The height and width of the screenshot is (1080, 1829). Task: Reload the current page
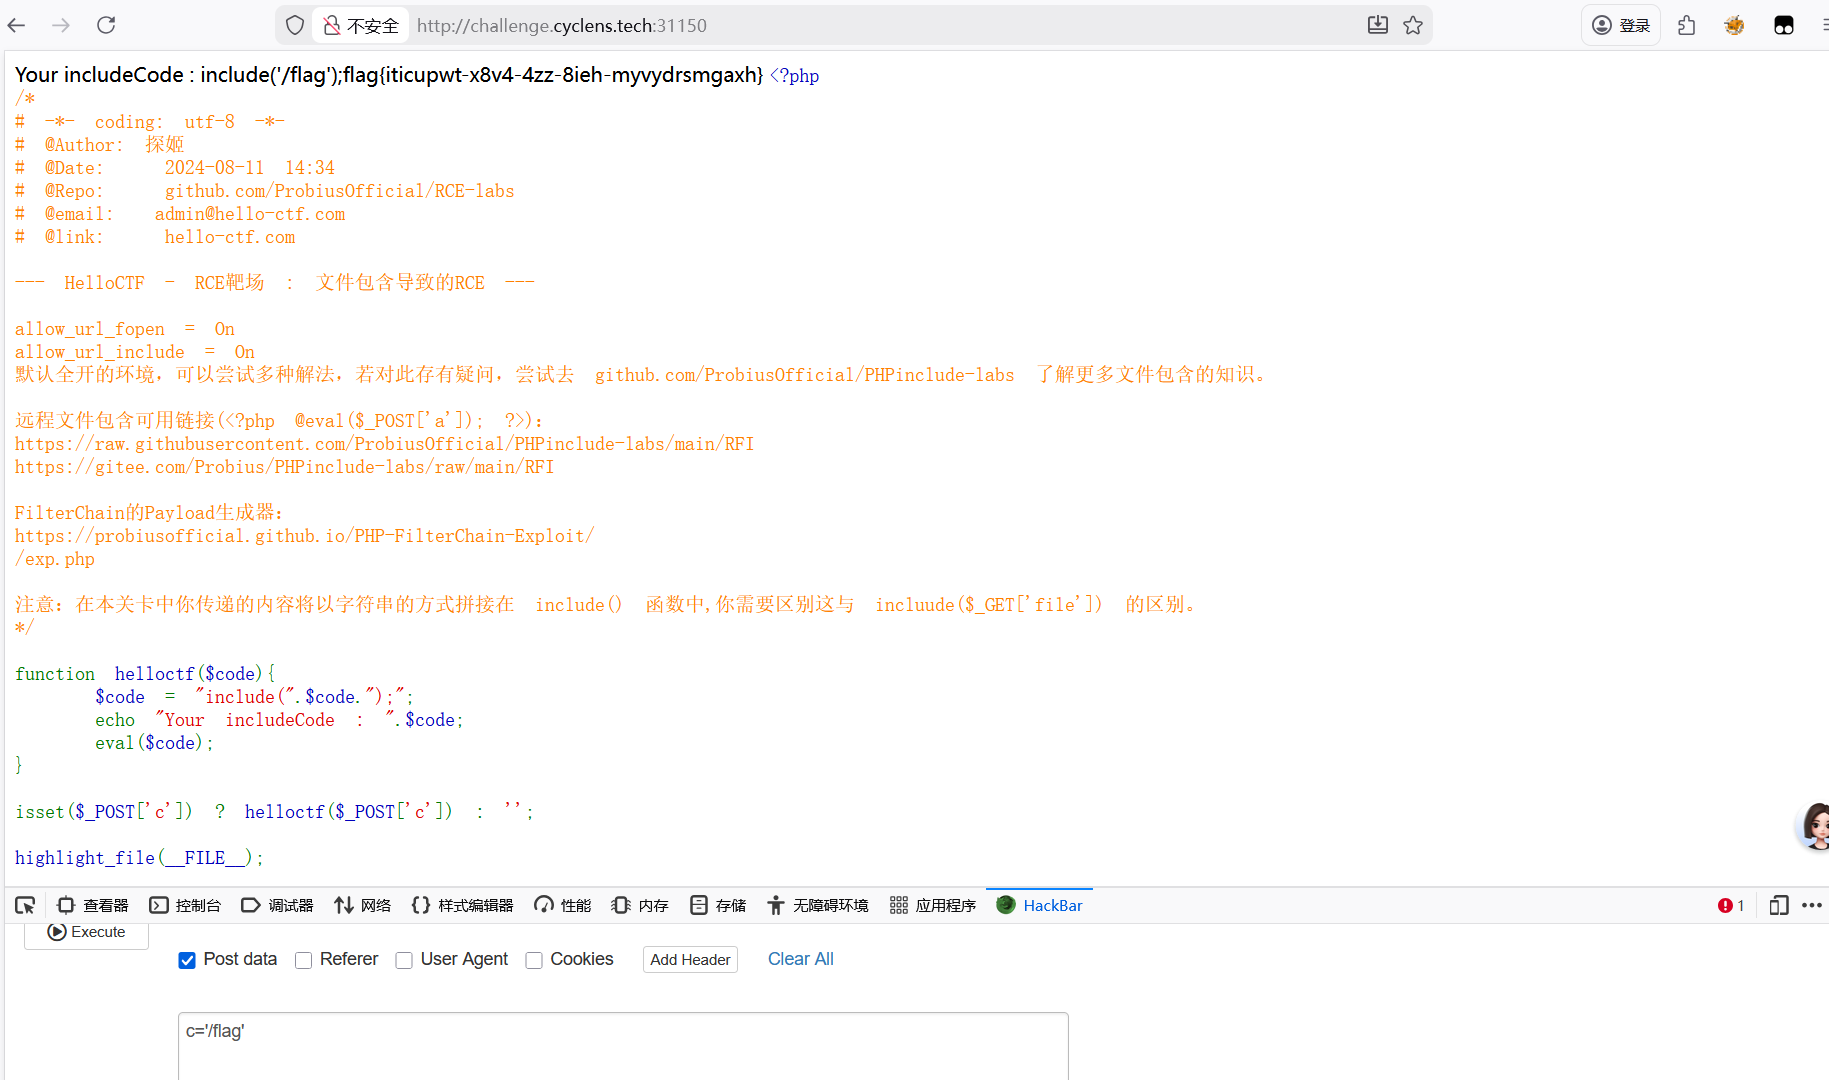(x=106, y=25)
